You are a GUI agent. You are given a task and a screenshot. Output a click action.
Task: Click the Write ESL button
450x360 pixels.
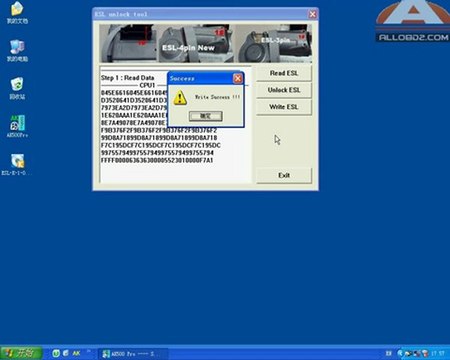(x=284, y=107)
